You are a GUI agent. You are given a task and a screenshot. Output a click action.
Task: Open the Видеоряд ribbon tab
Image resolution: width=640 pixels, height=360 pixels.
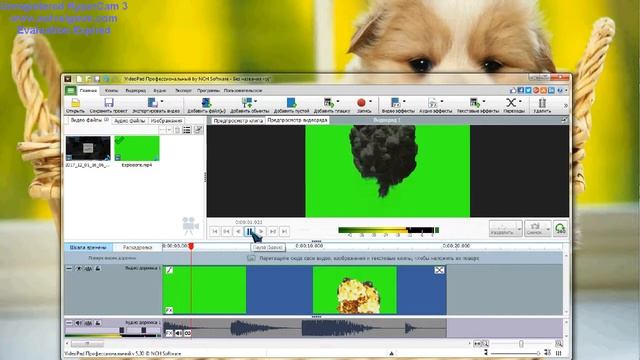pyautogui.click(x=136, y=91)
